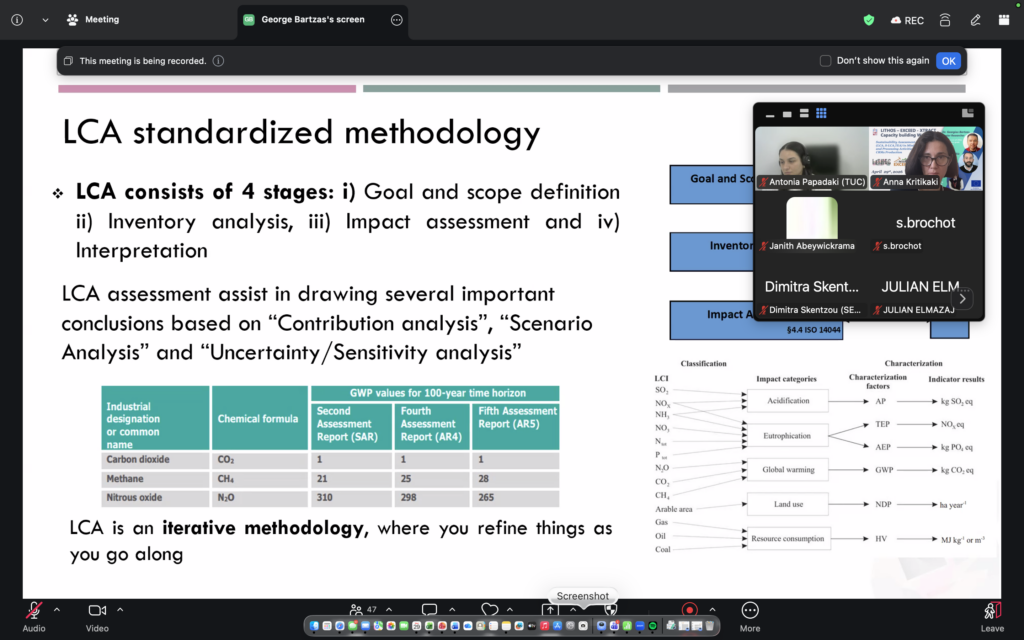Unmute microphone using the Audio icon
Screen dimensions: 1024x640
coord(34,611)
